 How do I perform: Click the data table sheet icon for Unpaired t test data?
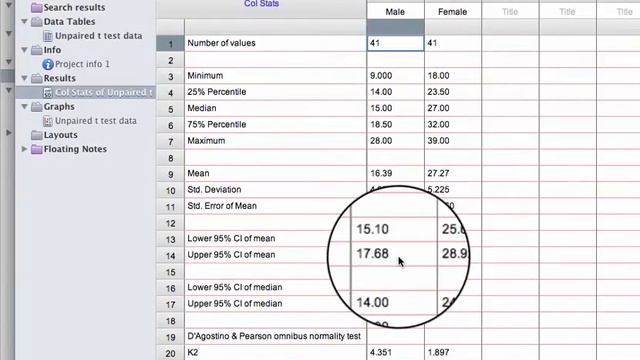[x=48, y=36]
